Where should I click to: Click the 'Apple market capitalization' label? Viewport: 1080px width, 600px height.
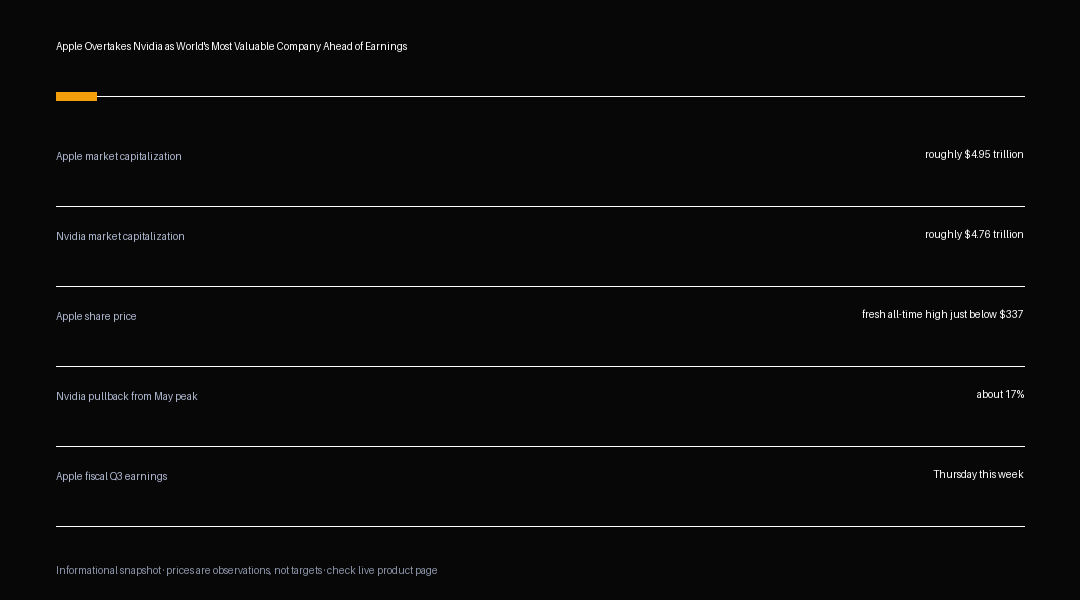(118, 156)
